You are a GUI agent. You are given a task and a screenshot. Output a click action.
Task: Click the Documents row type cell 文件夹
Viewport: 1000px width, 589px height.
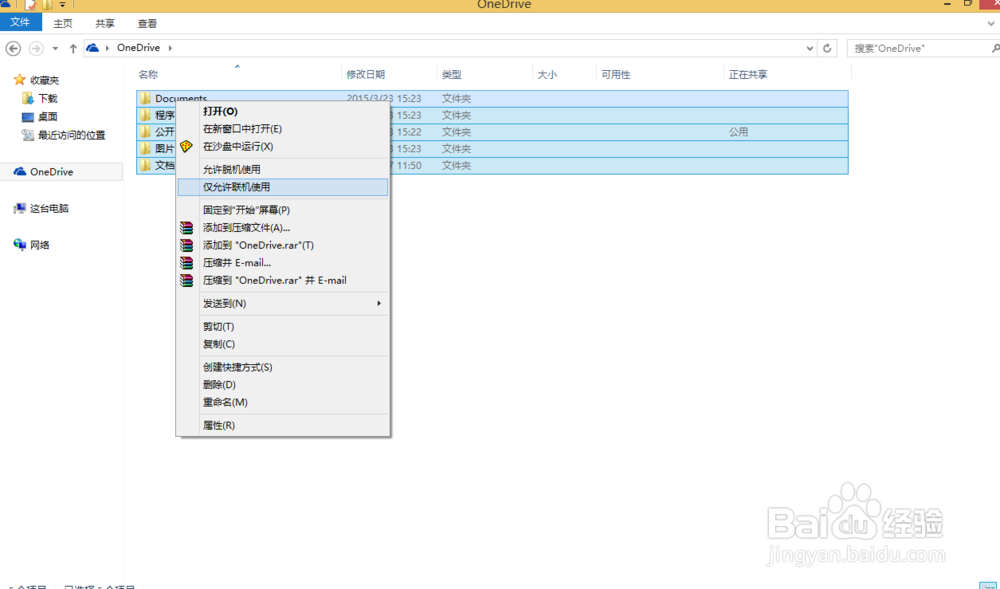(x=457, y=99)
